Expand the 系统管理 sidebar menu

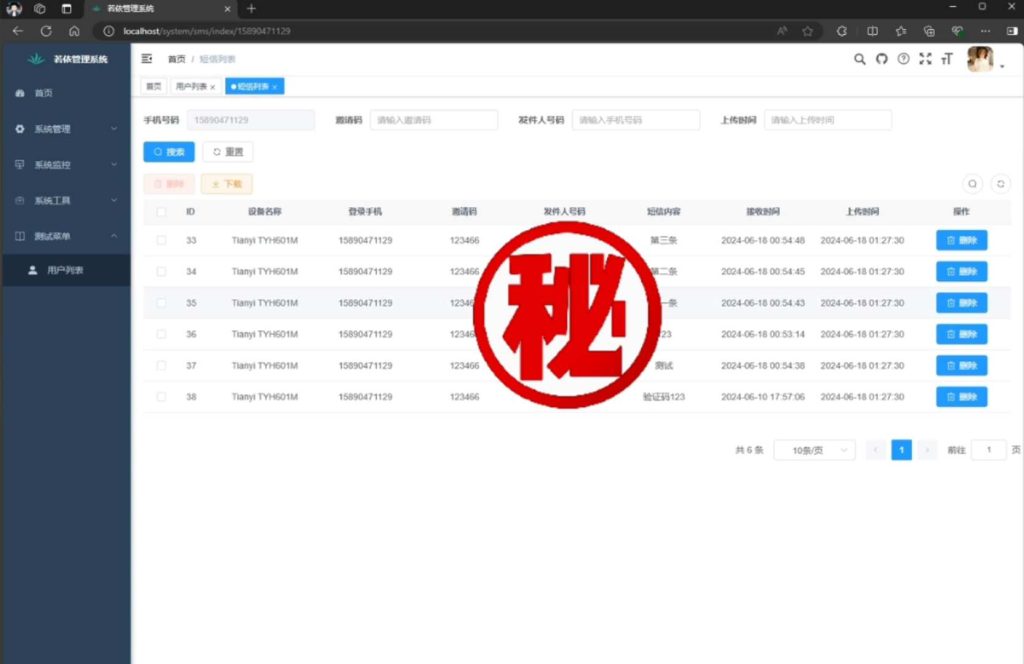(60, 128)
